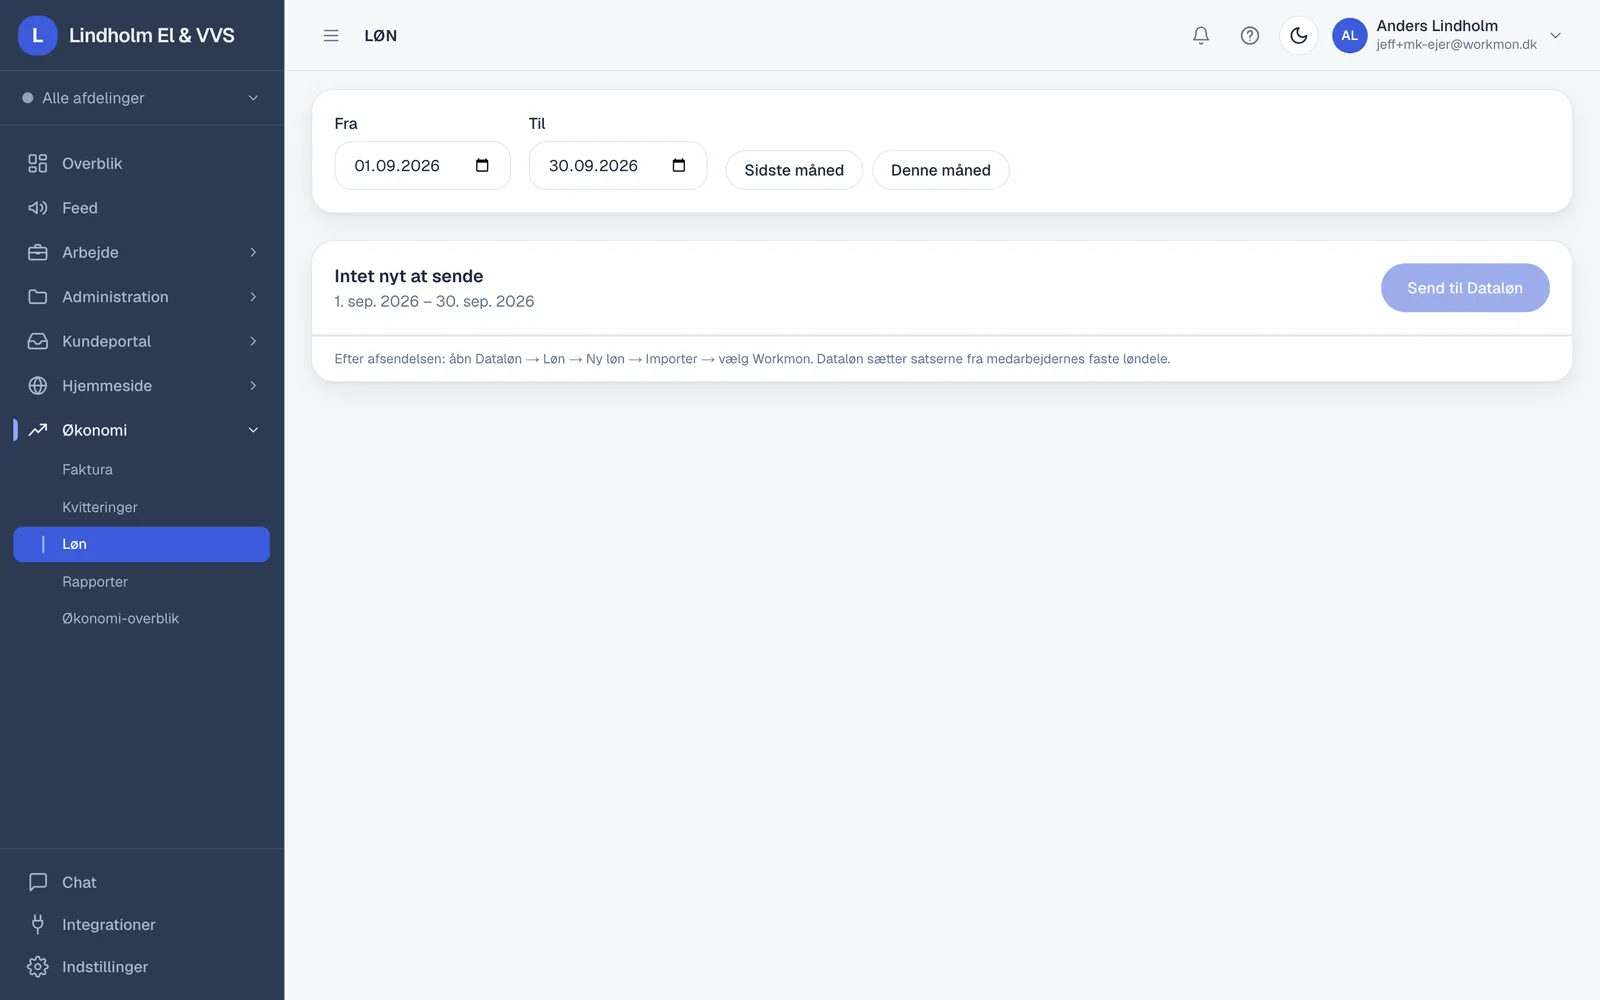Open the Til date calendar picker icon
The height and width of the screenshot is (1000, 1600).
coord(679,165)
